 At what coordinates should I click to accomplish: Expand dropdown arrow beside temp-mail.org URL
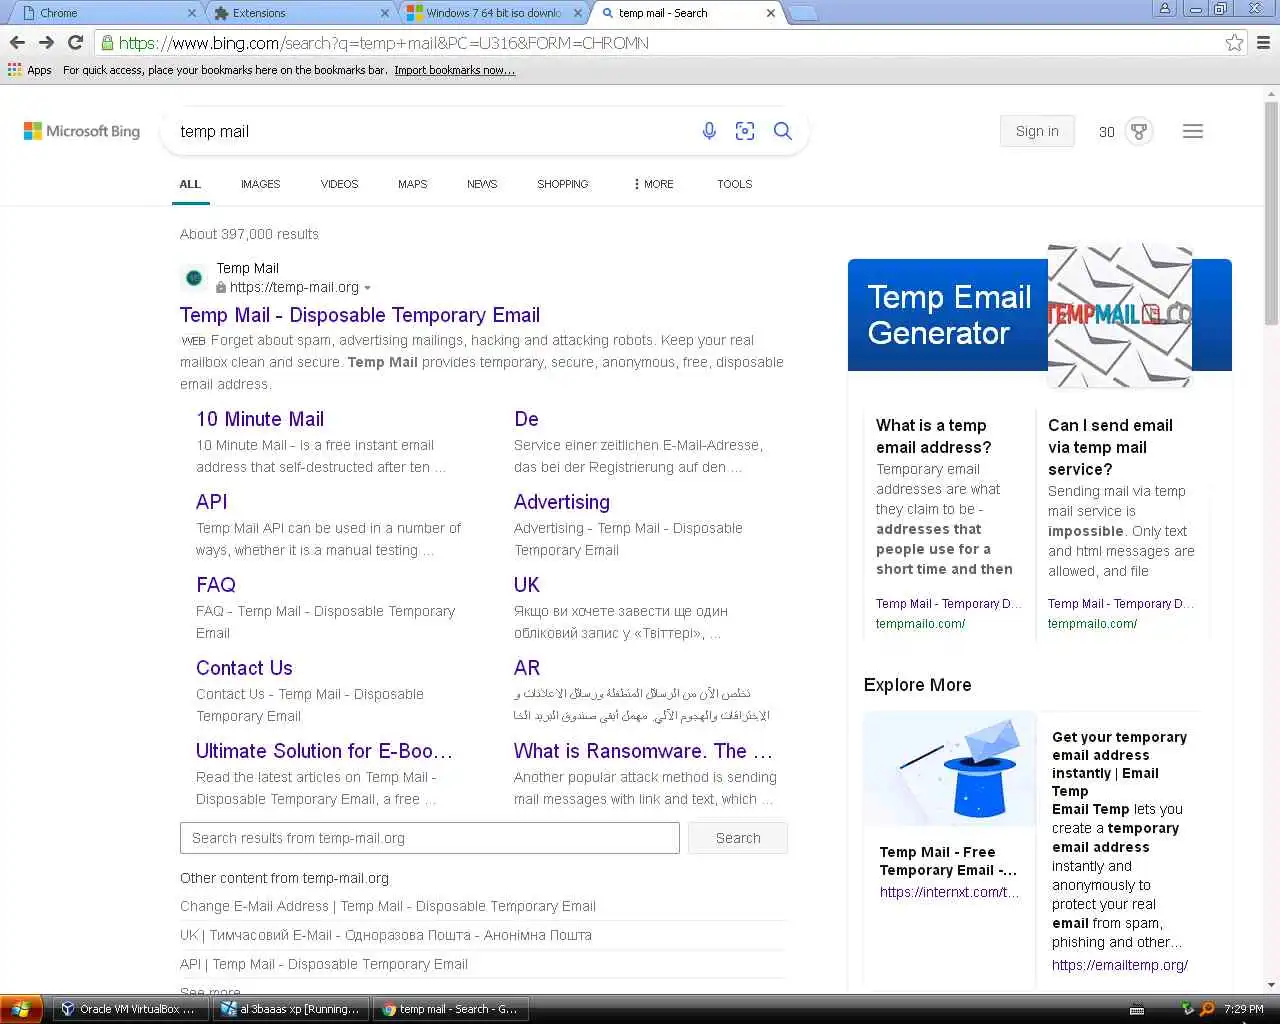368,288
